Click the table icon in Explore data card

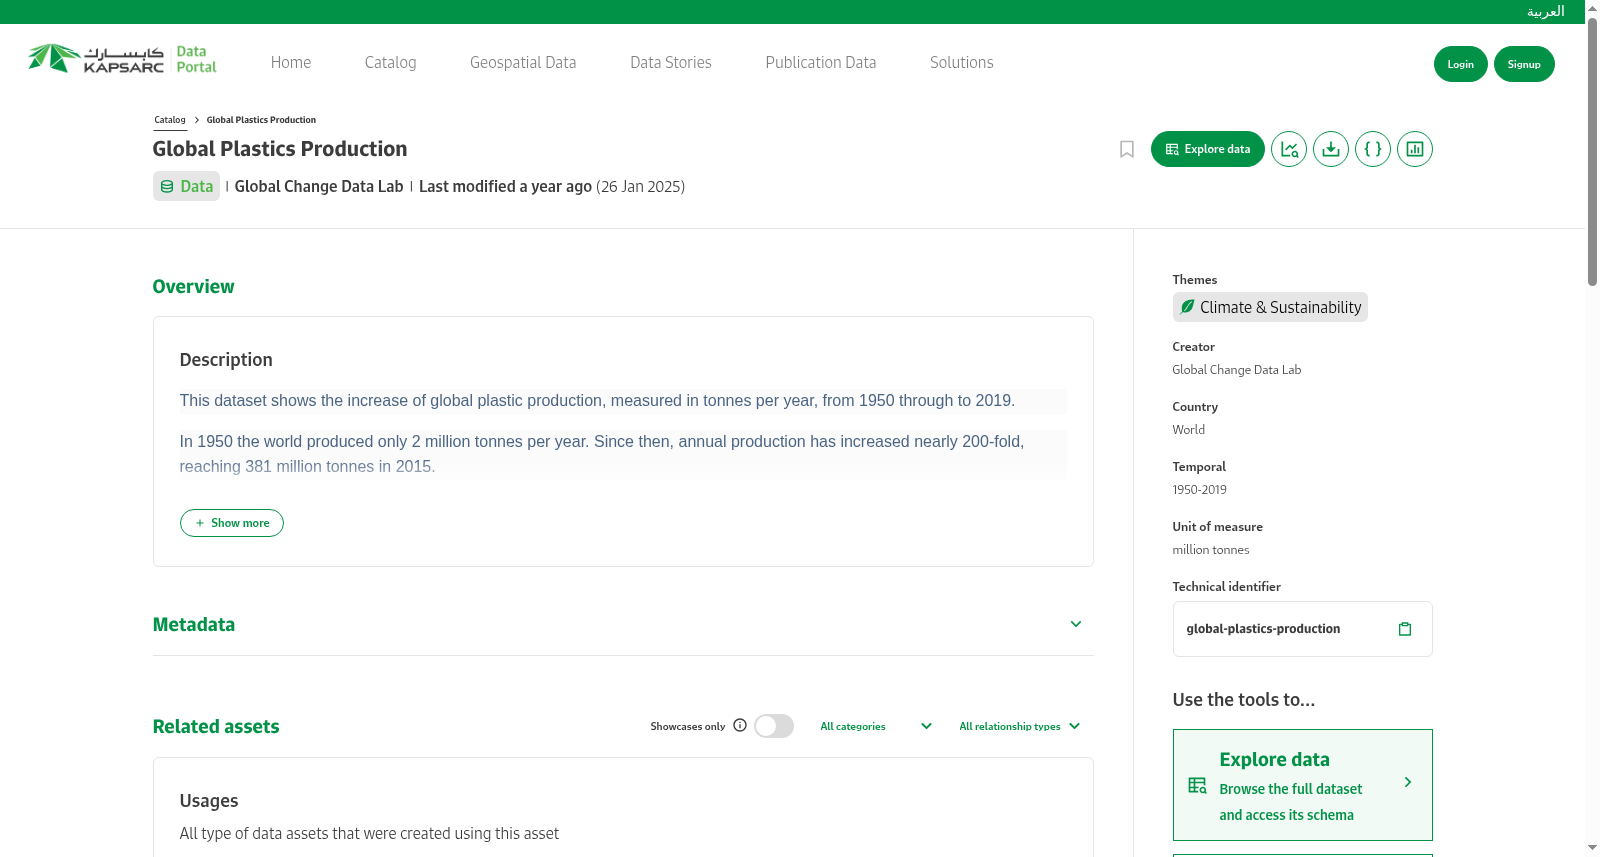point(1197,785)
